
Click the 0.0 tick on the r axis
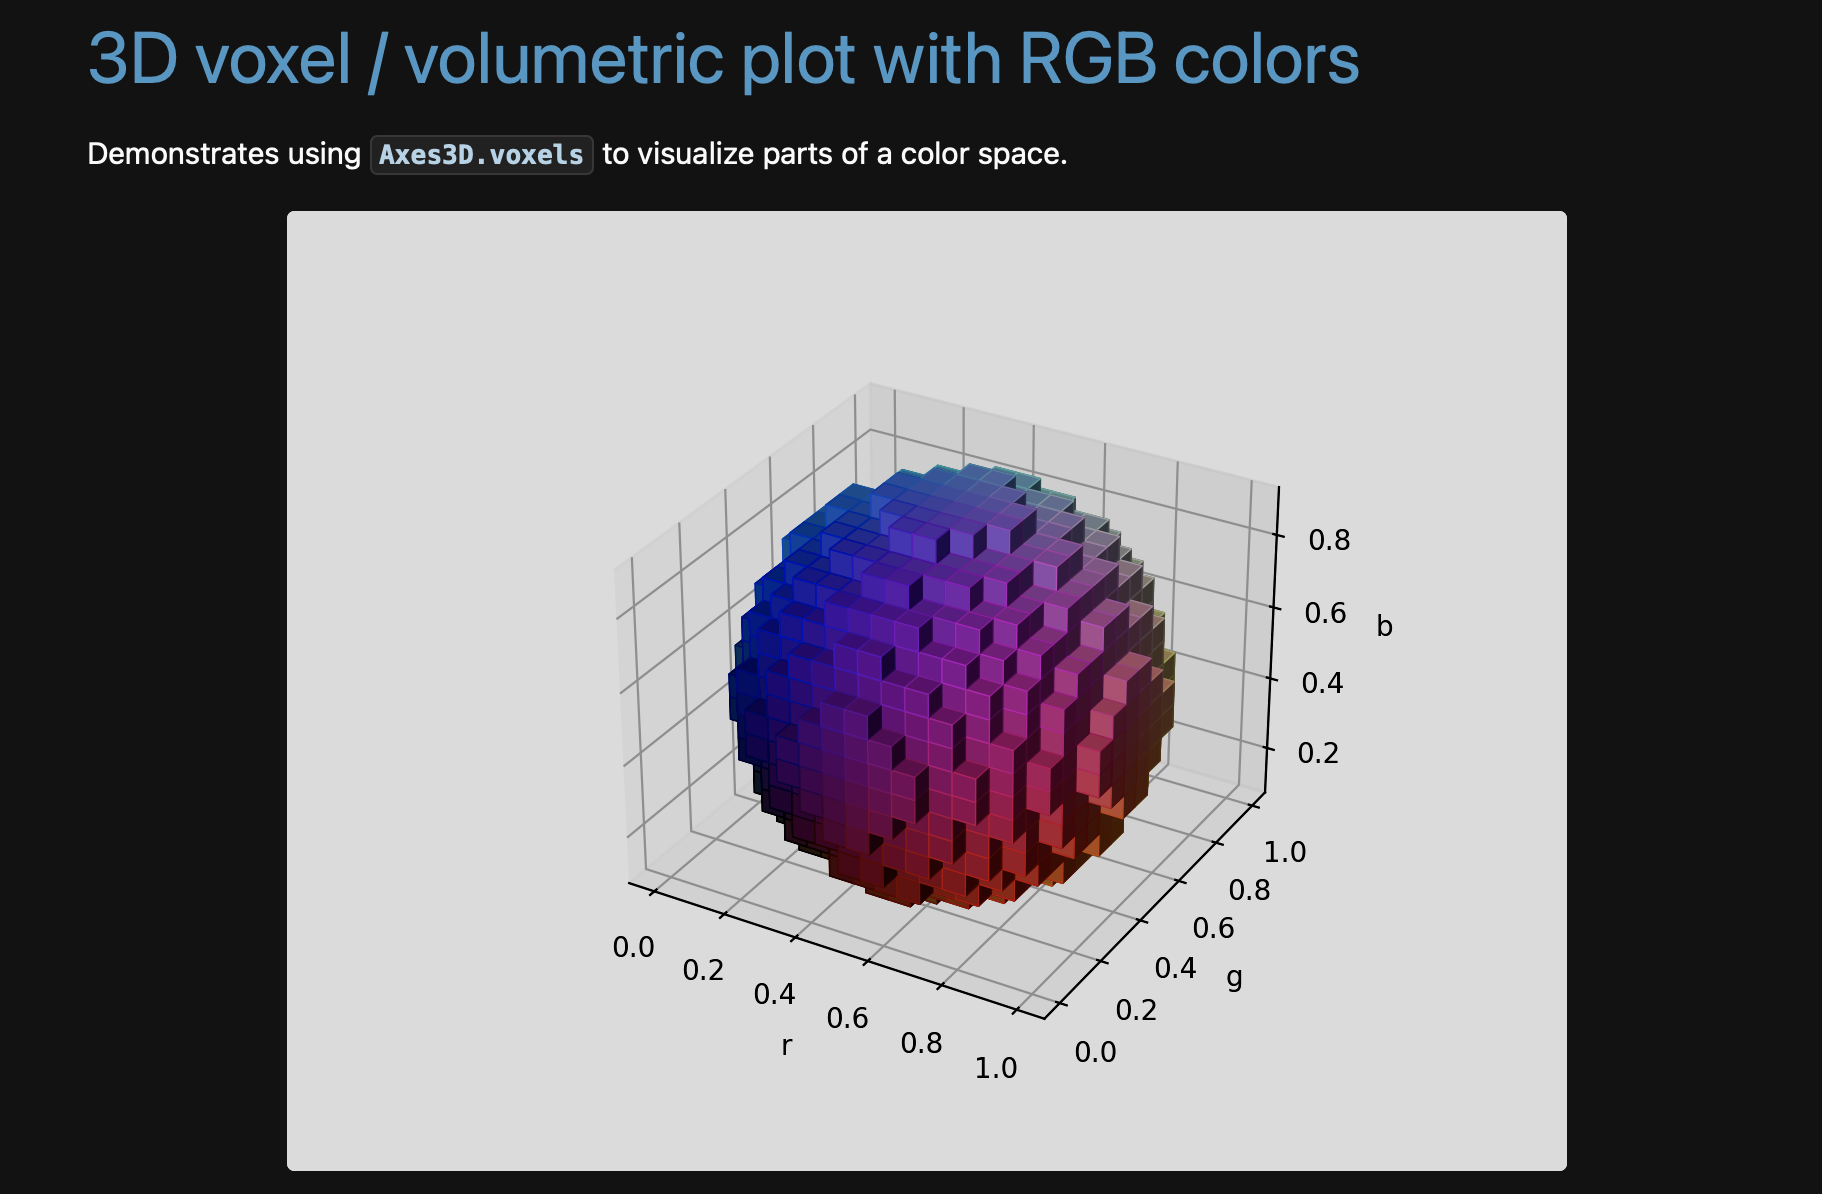tap(633, 947)
